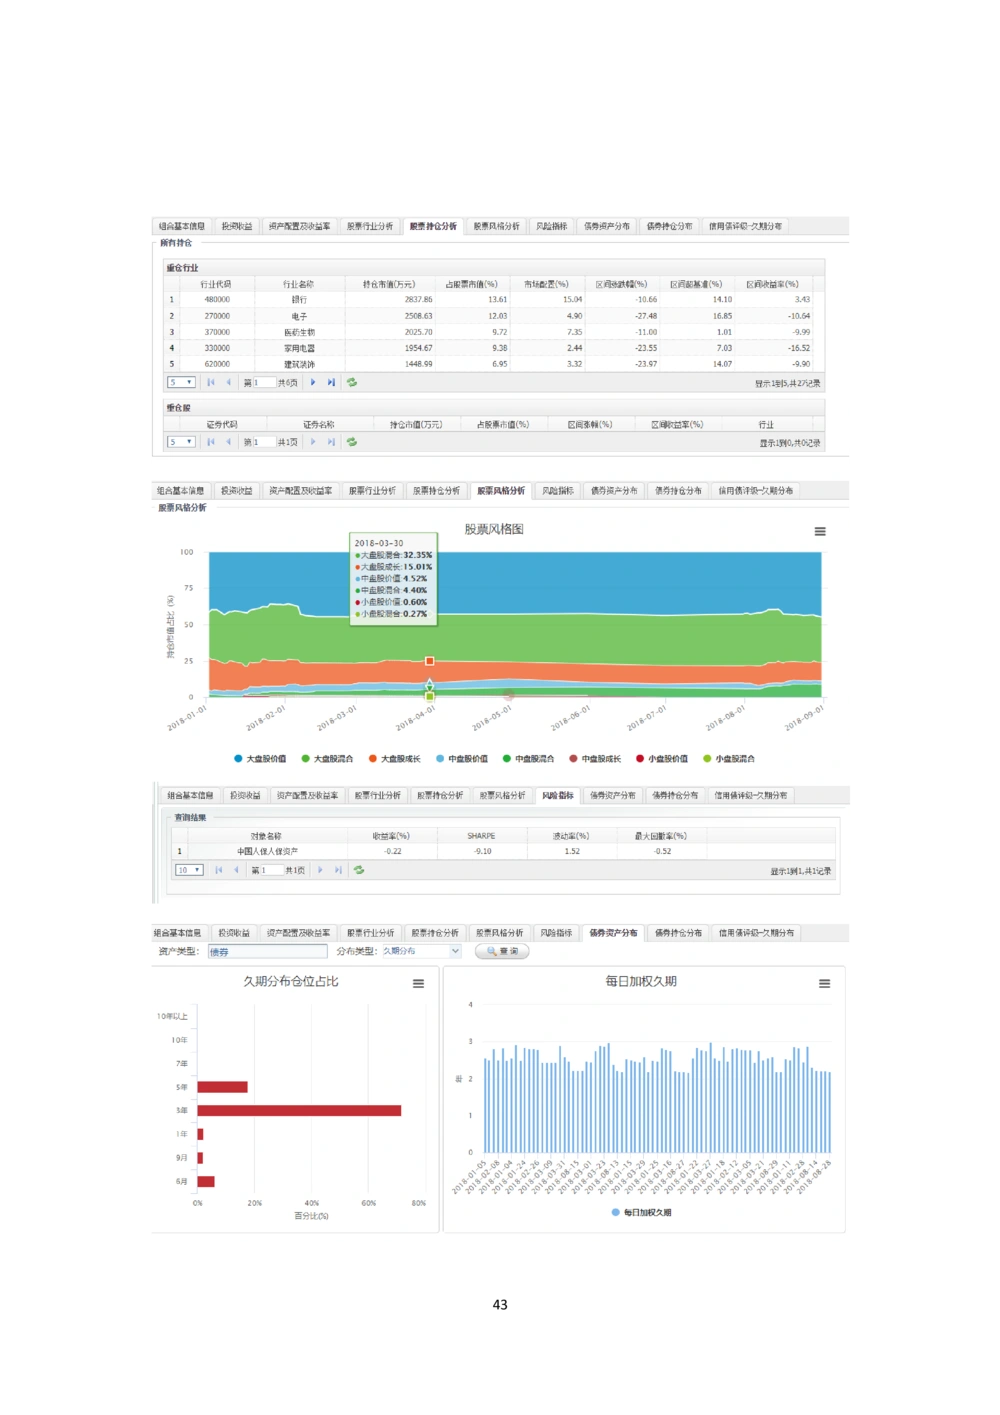Screen dimensions: 1000x1415
Task: Jump to last page of 重仓行业 table
Action: click(331, 382)
